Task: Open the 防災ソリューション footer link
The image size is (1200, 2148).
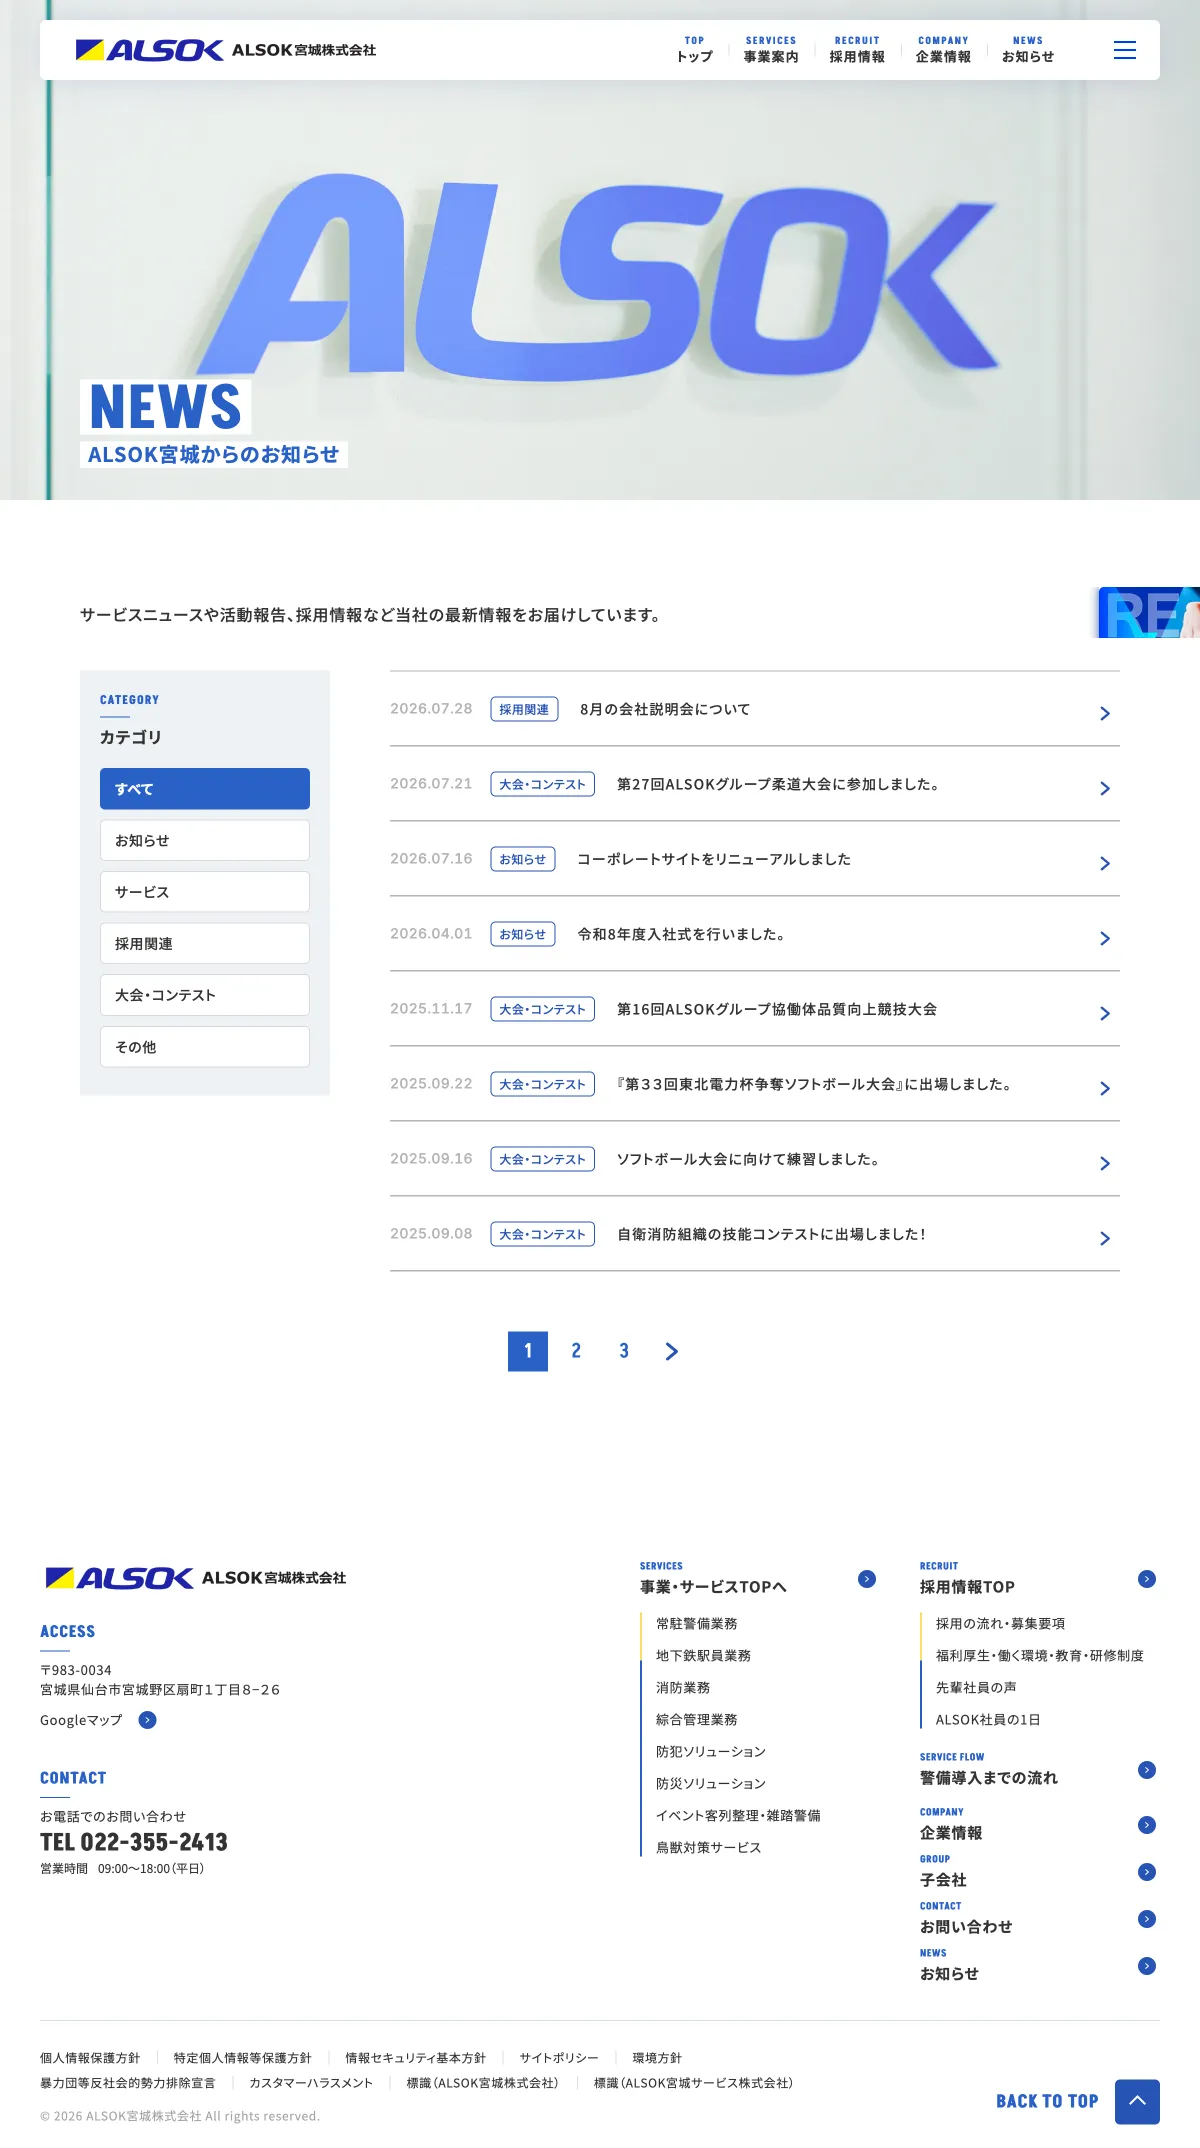Action: [711, 1784]
